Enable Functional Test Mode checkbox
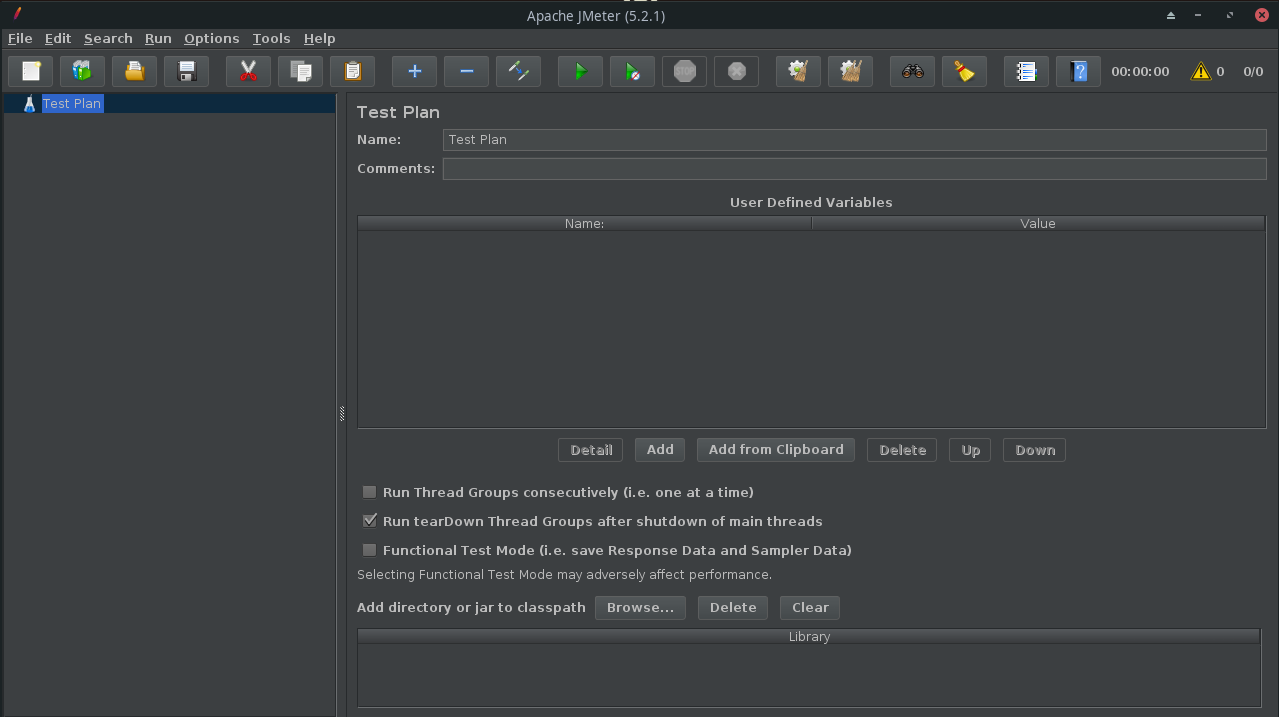The width and height of the screenshot is (1279, 717). click(x=370, y=550)
